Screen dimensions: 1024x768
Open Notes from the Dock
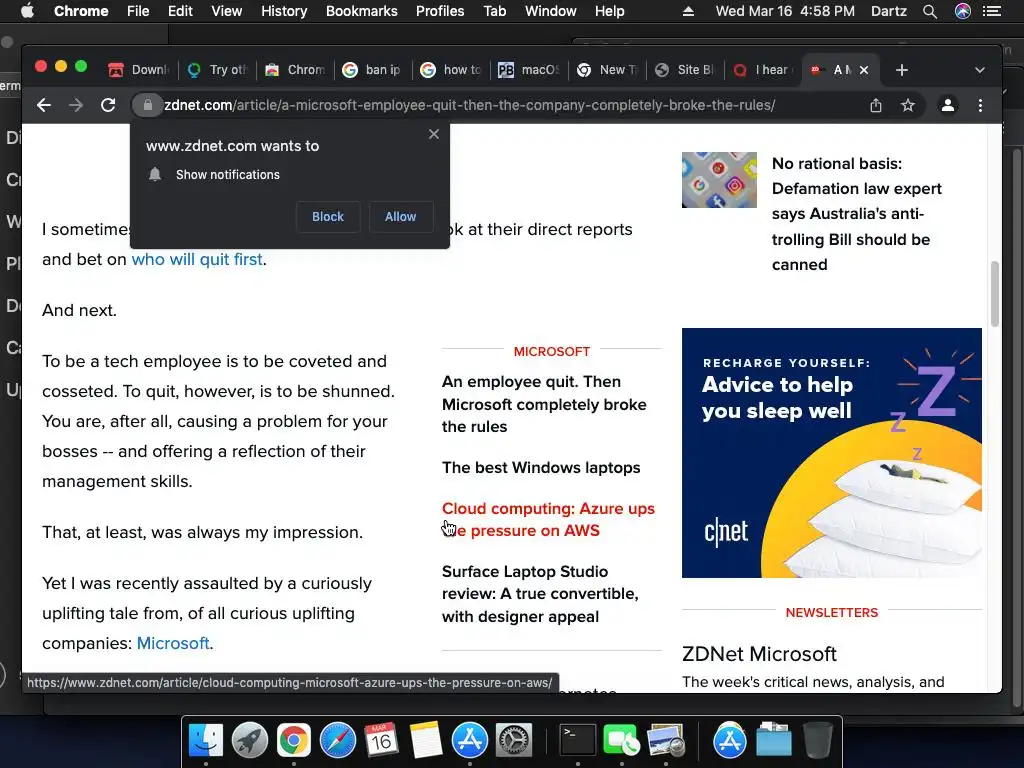pyautogui.click(x=426, y=741)
